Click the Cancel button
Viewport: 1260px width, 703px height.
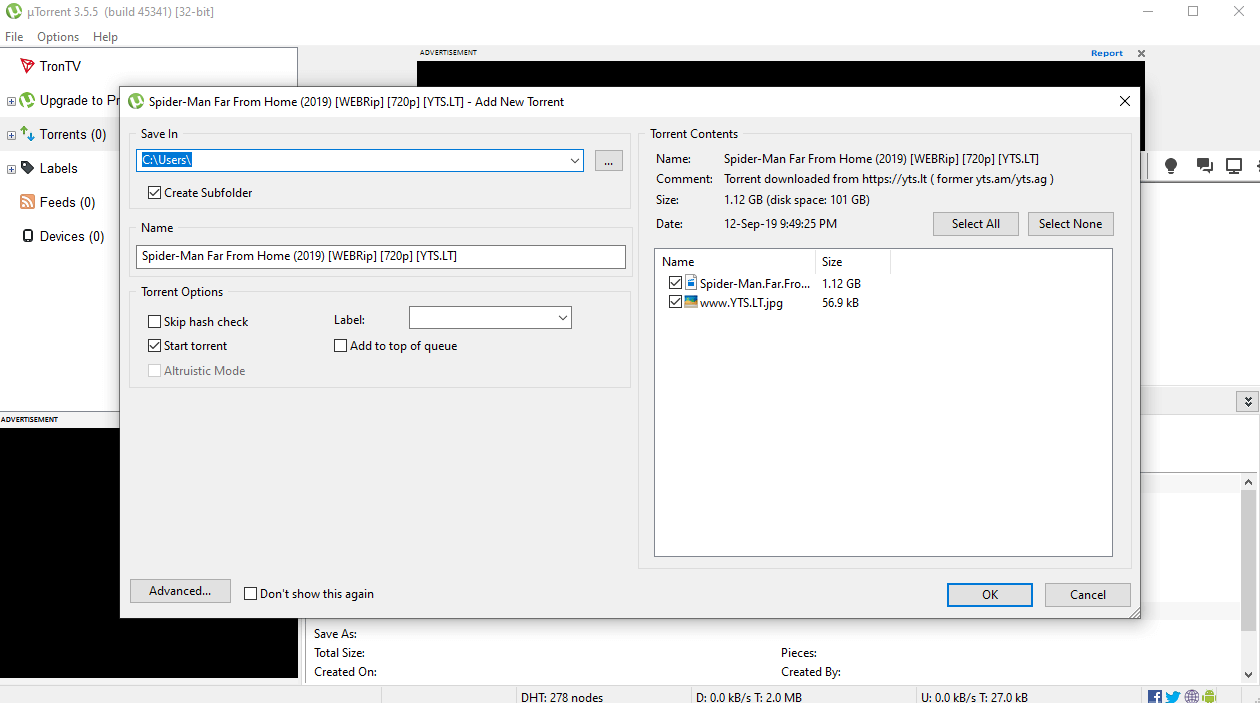[x=1088, y=594]
